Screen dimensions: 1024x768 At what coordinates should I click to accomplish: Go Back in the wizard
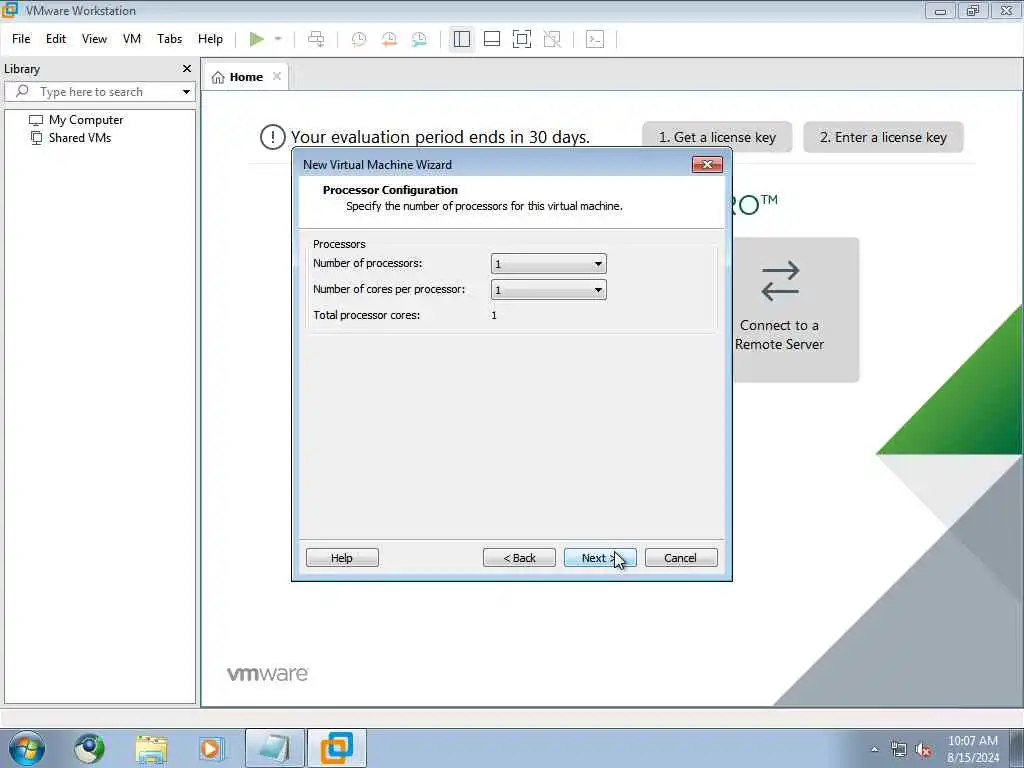click(x=519, y=558)
